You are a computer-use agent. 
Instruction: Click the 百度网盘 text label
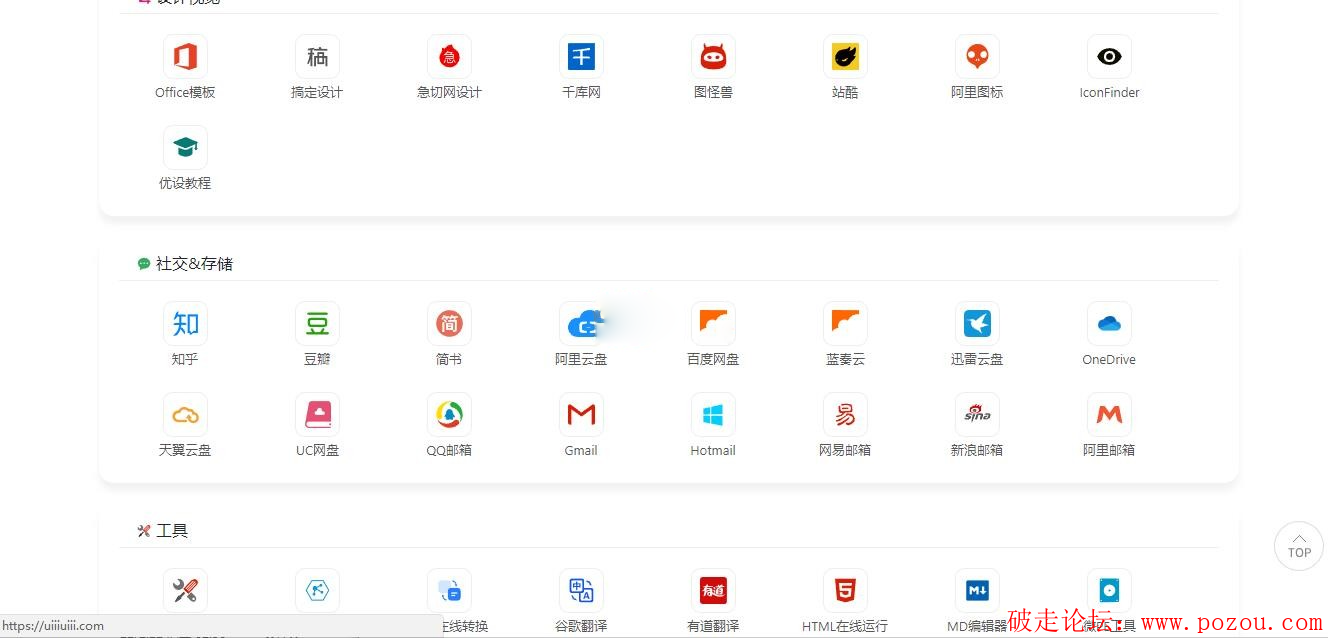pos(713,360)
